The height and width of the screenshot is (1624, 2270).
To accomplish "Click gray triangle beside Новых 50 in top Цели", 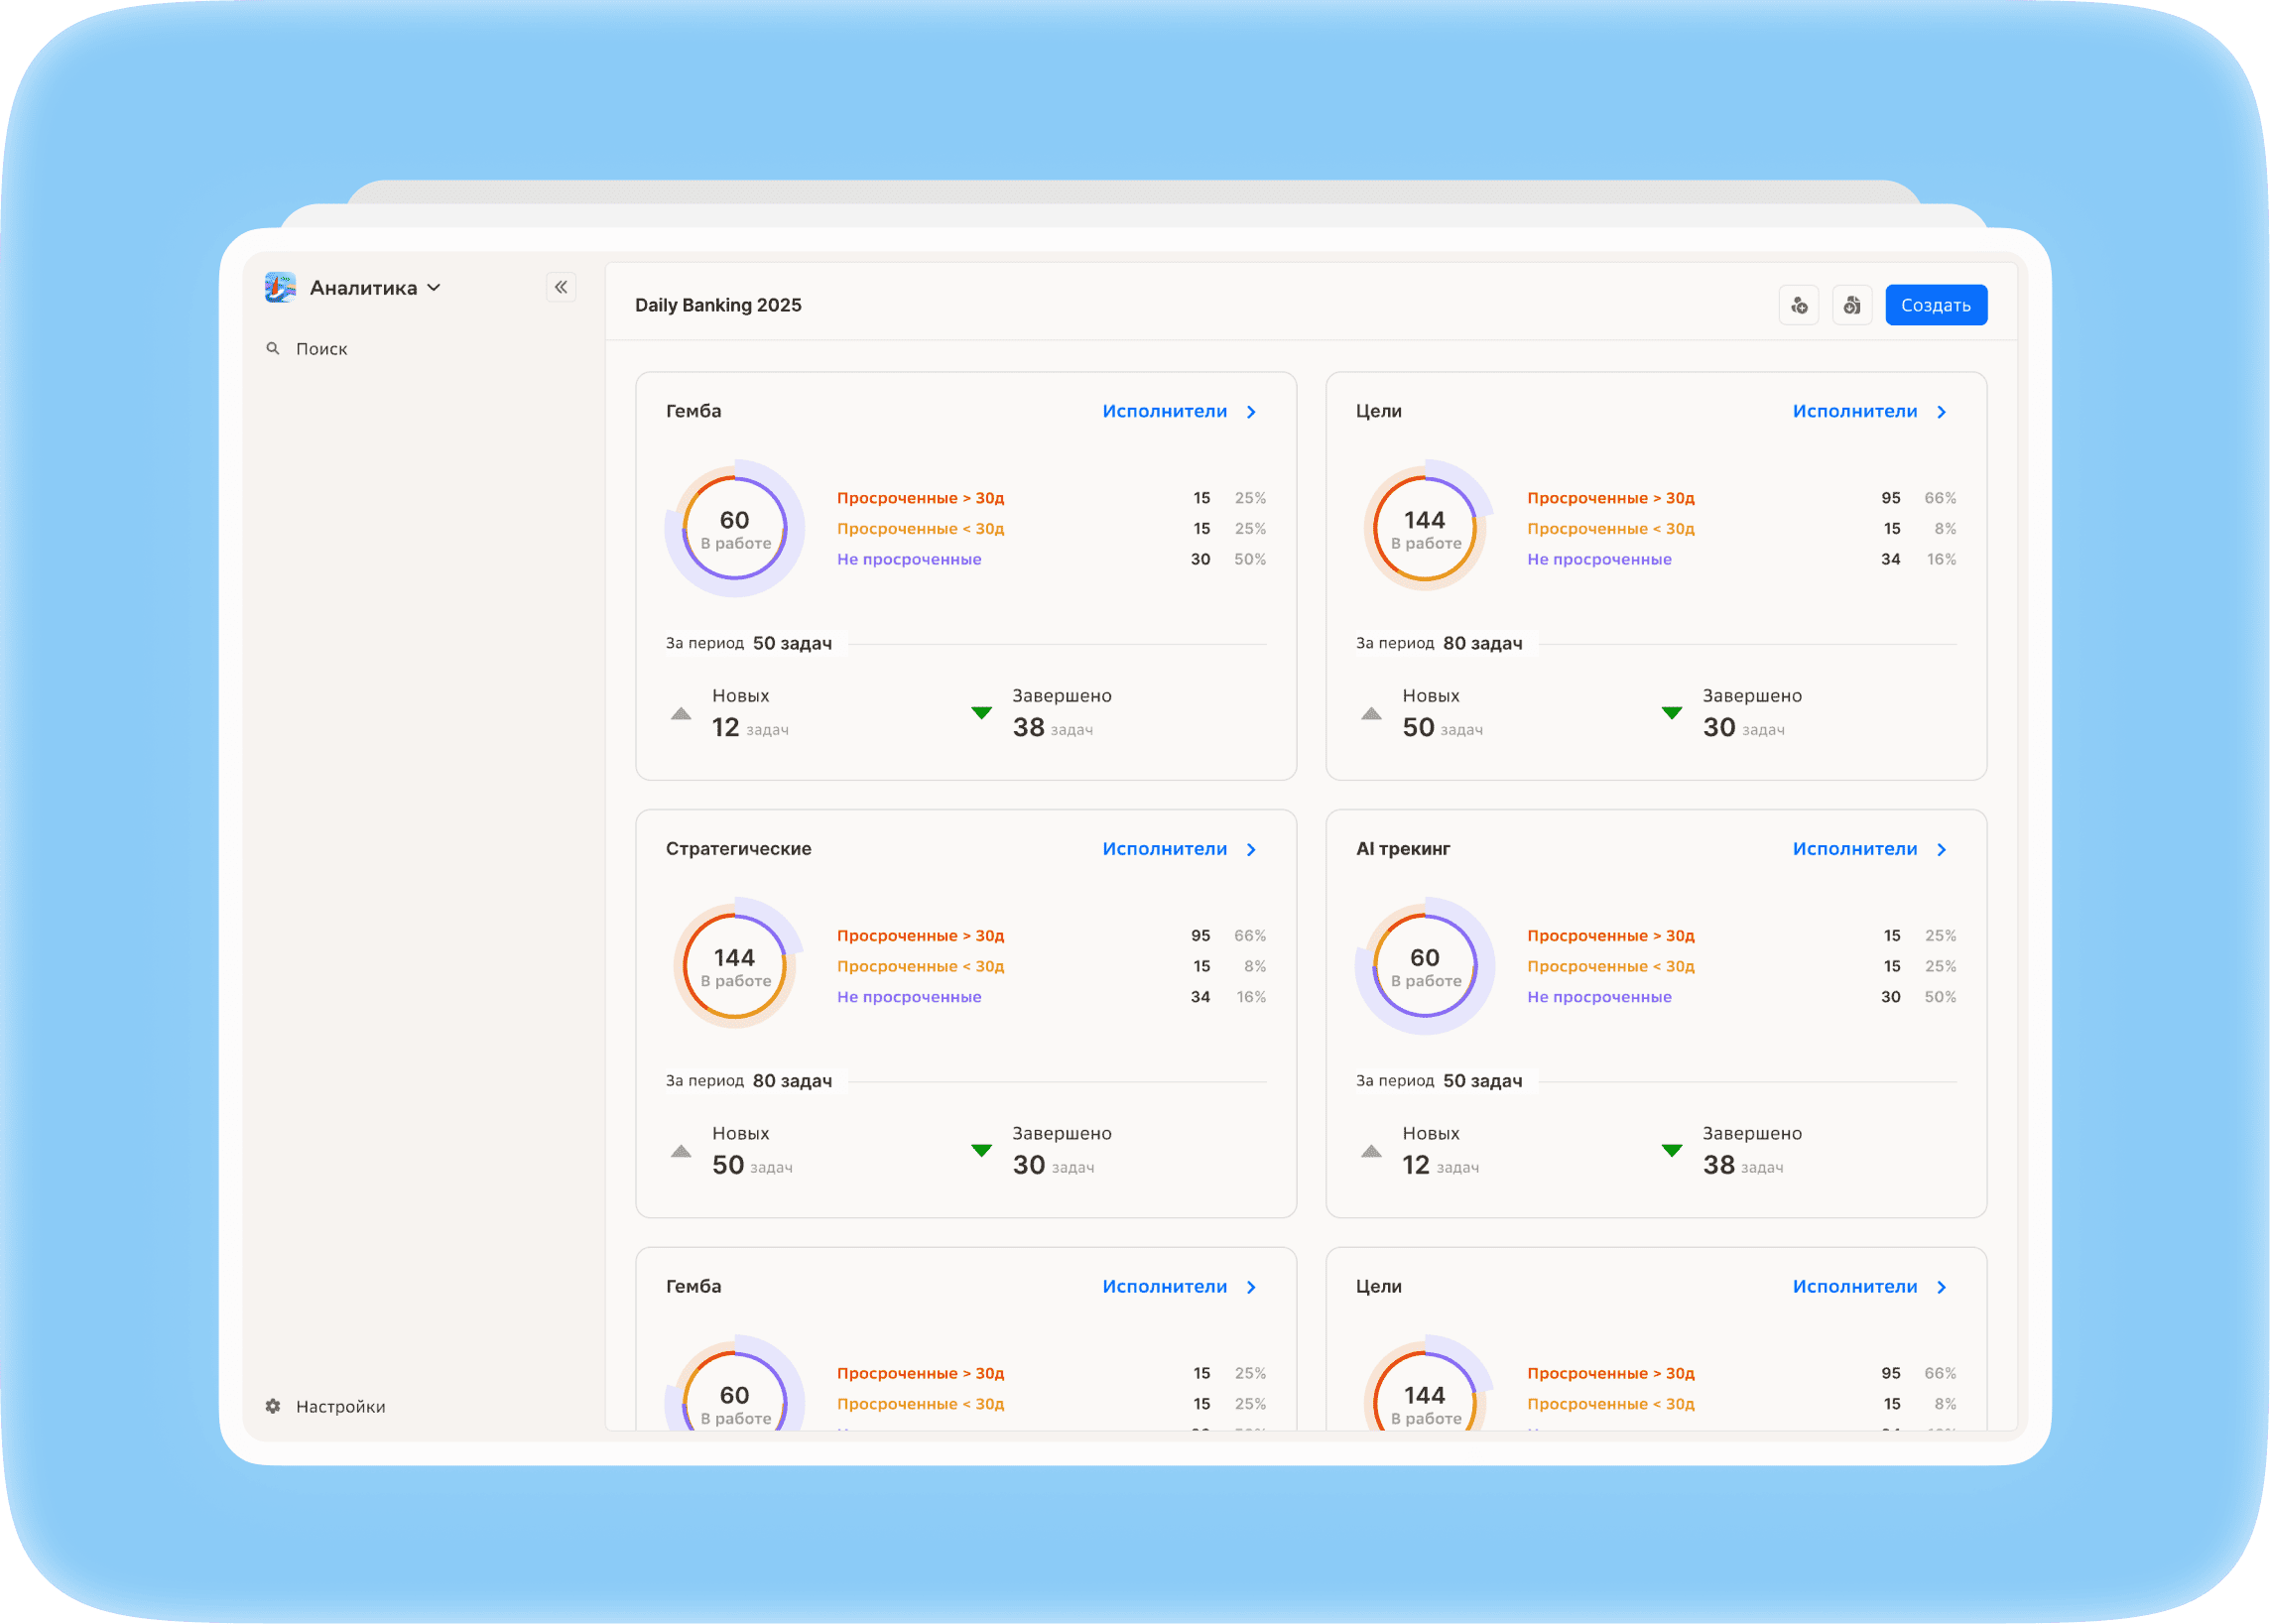I will (x=1371, y=713).
